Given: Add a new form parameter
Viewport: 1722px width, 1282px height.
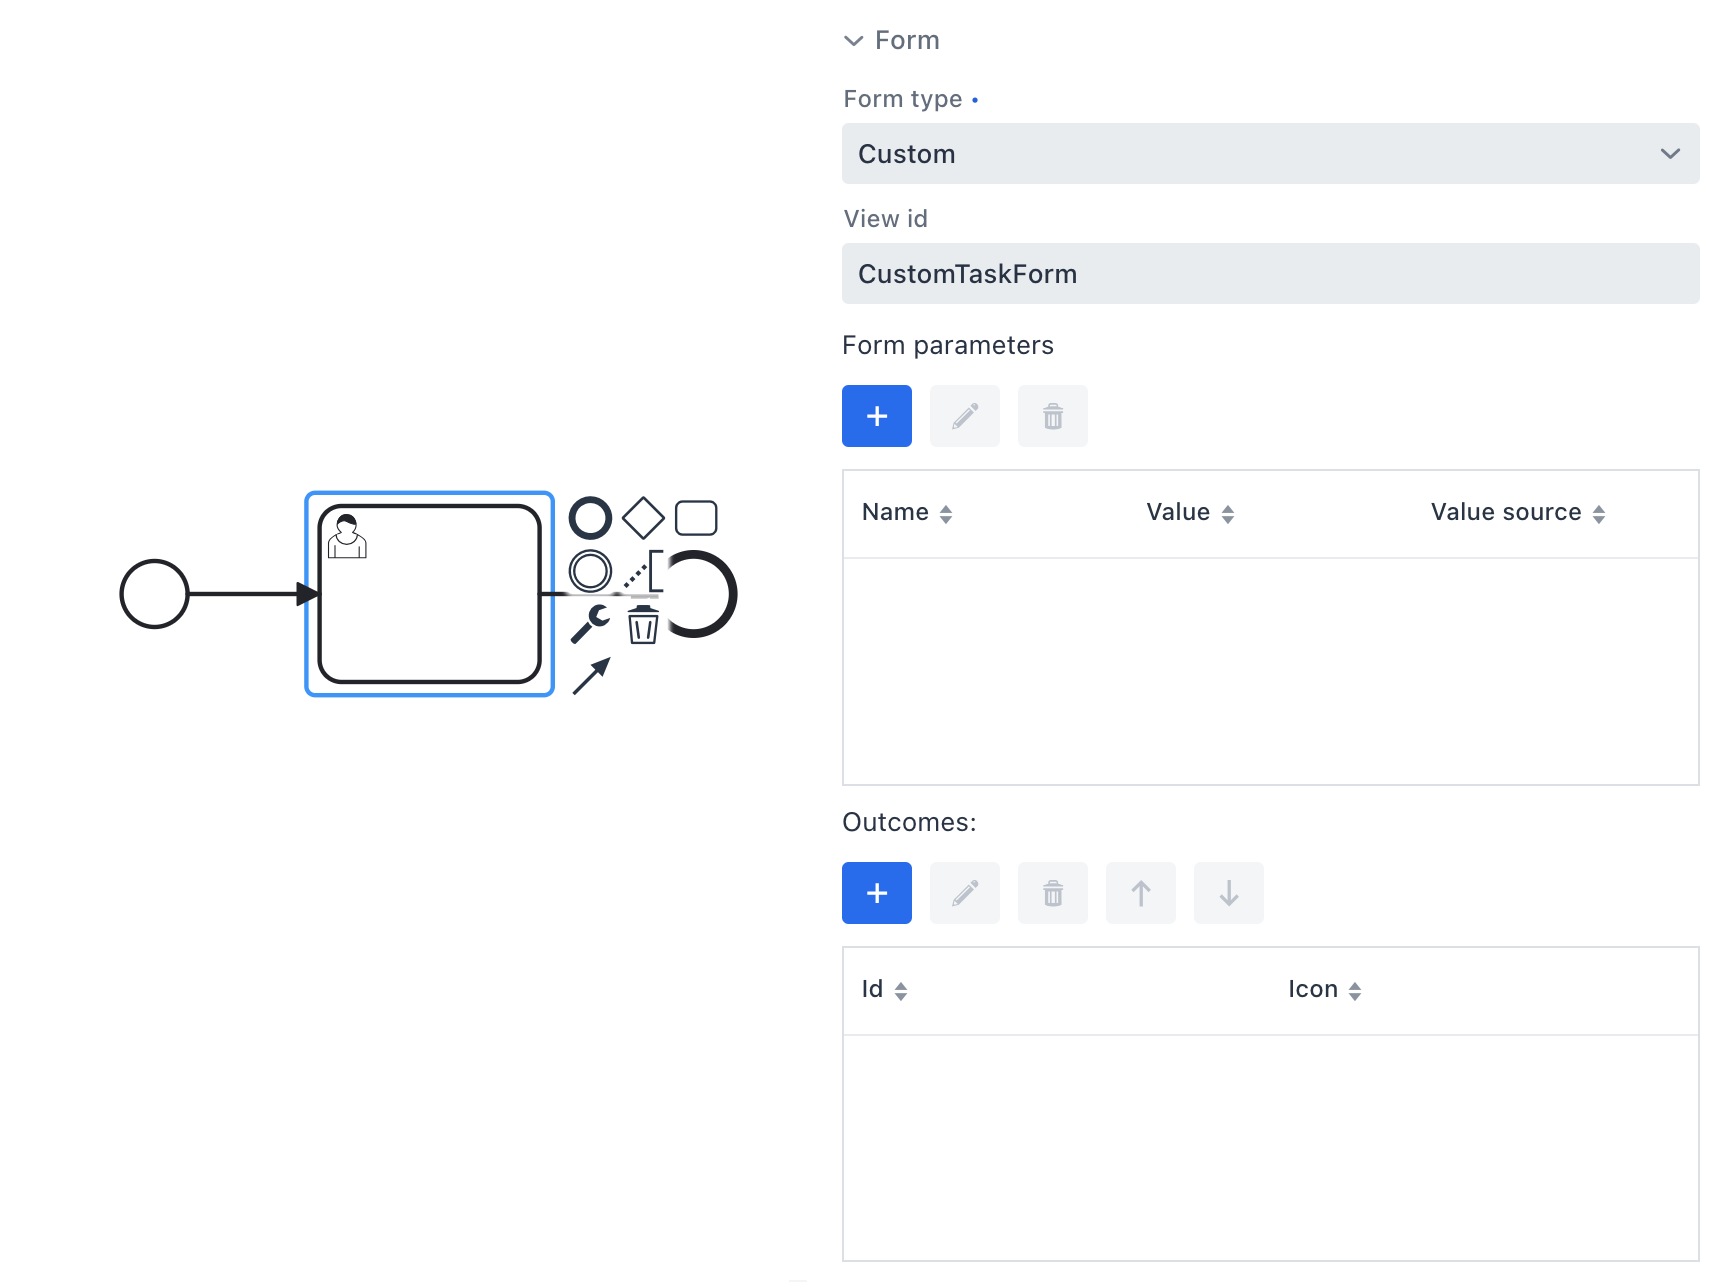Looking at the screenshot, I should coord(876,416).
